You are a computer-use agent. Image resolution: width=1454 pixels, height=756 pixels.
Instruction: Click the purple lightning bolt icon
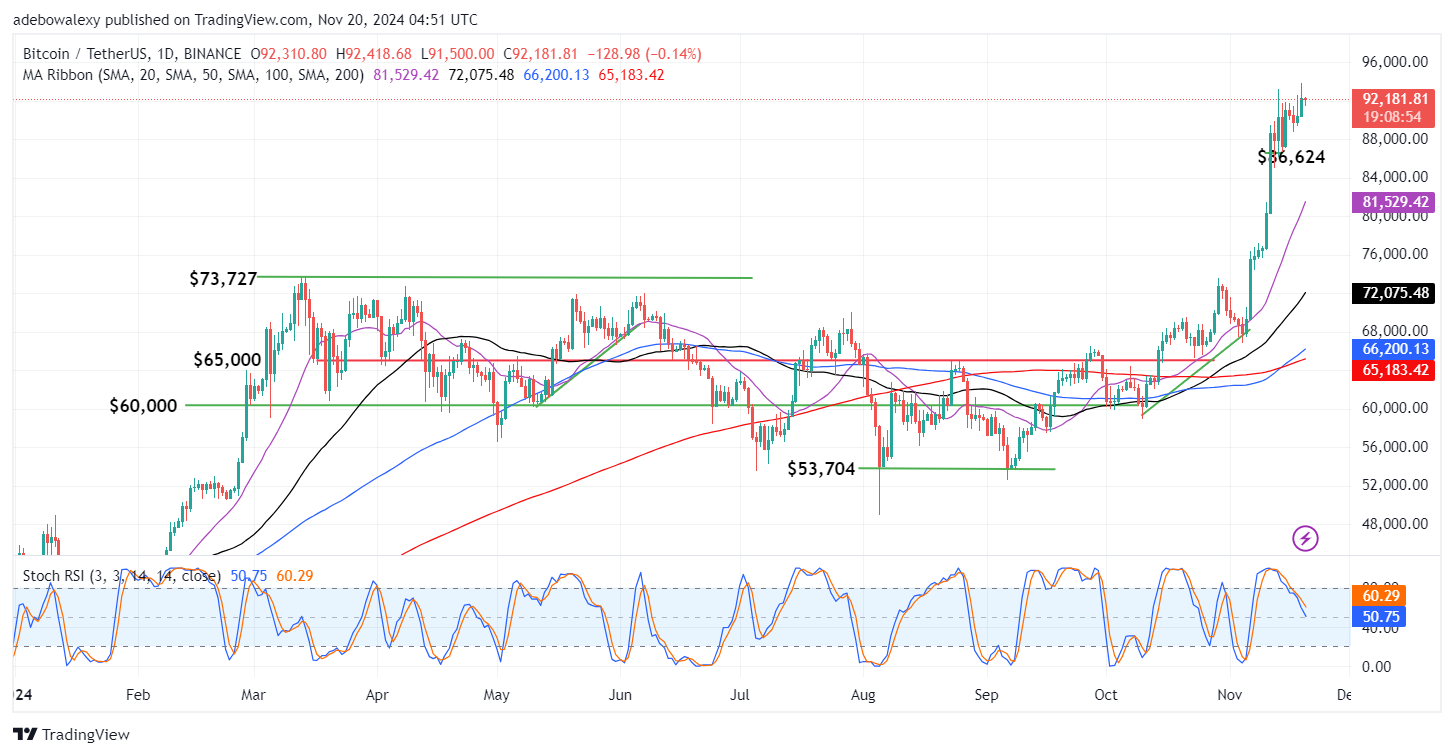(x=1305, y=539)
